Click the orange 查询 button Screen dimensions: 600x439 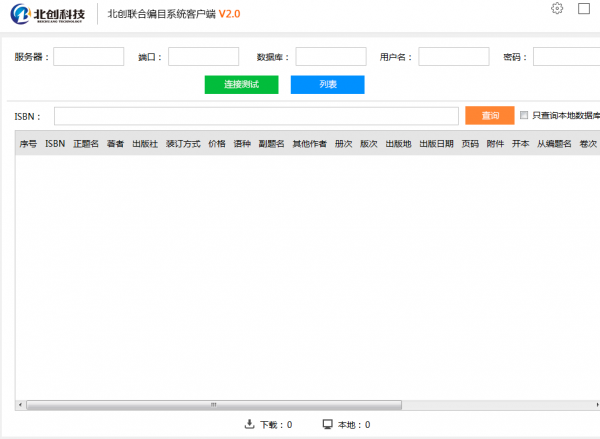coord(490,115)
